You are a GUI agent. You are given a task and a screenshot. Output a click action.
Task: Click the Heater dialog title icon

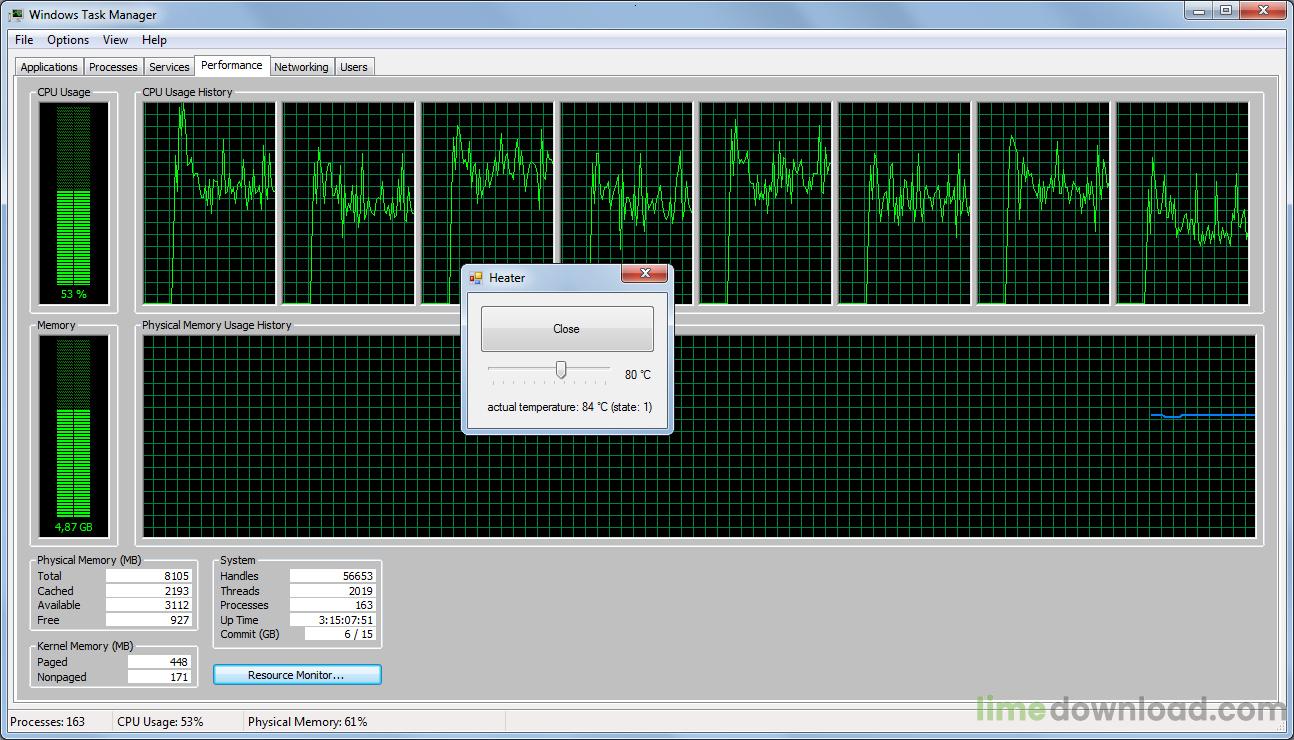coord(476,278)
